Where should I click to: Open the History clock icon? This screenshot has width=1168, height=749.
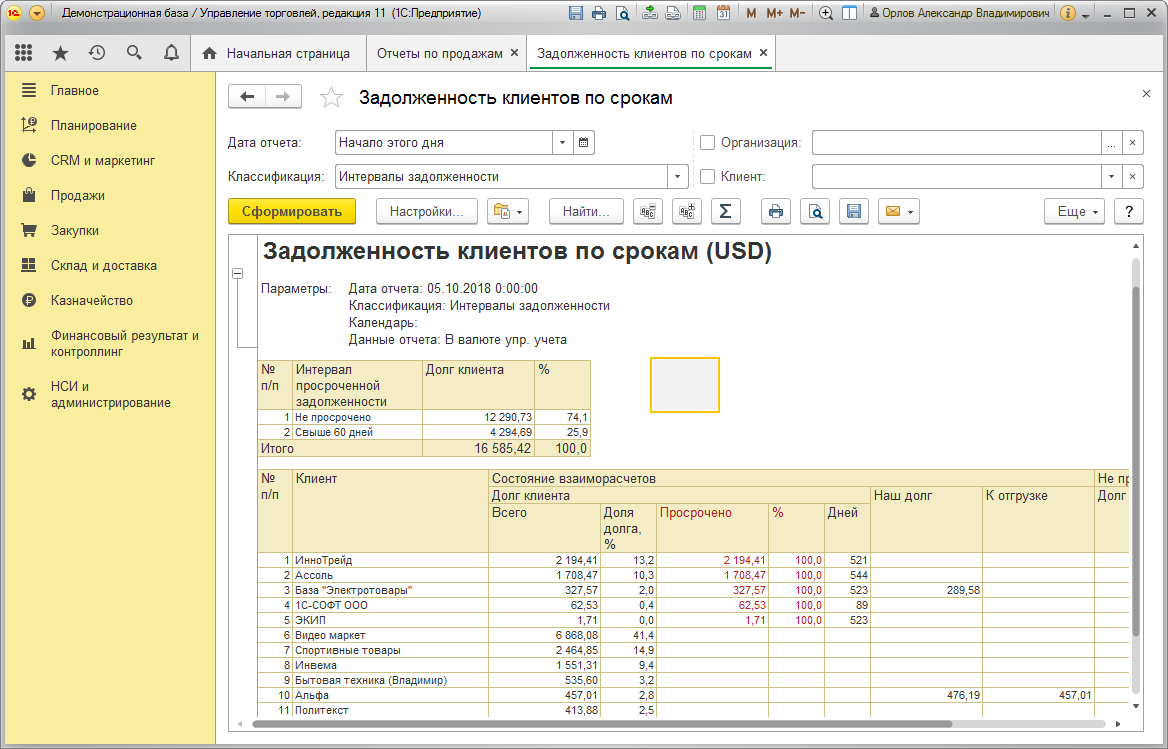point(97,53)
